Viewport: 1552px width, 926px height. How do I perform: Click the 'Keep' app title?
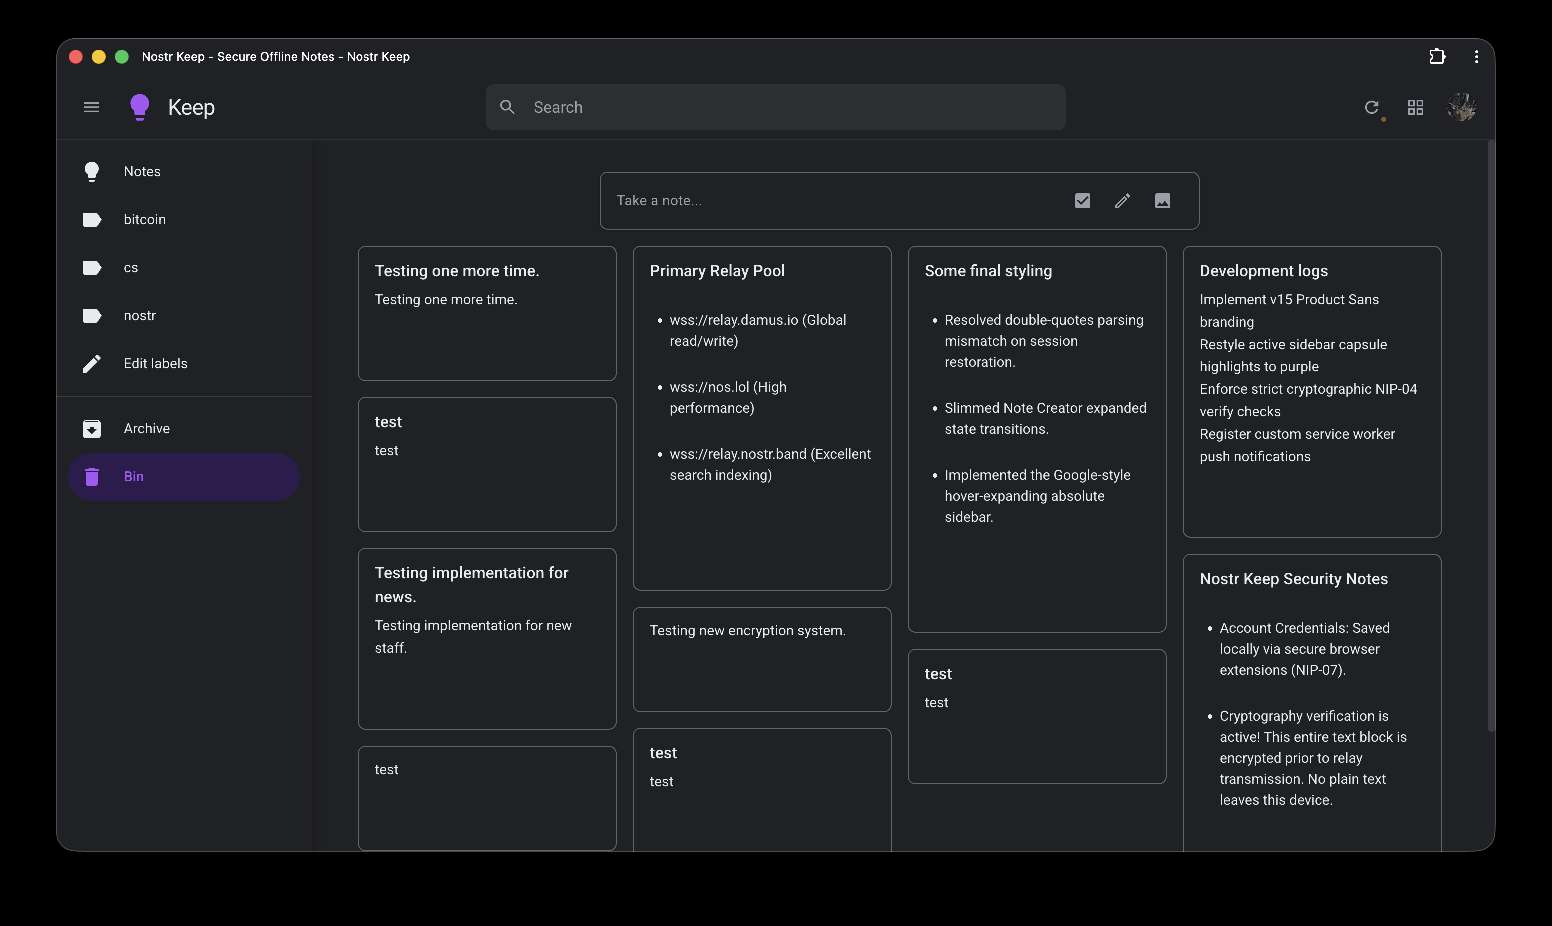tap(191, 107)
